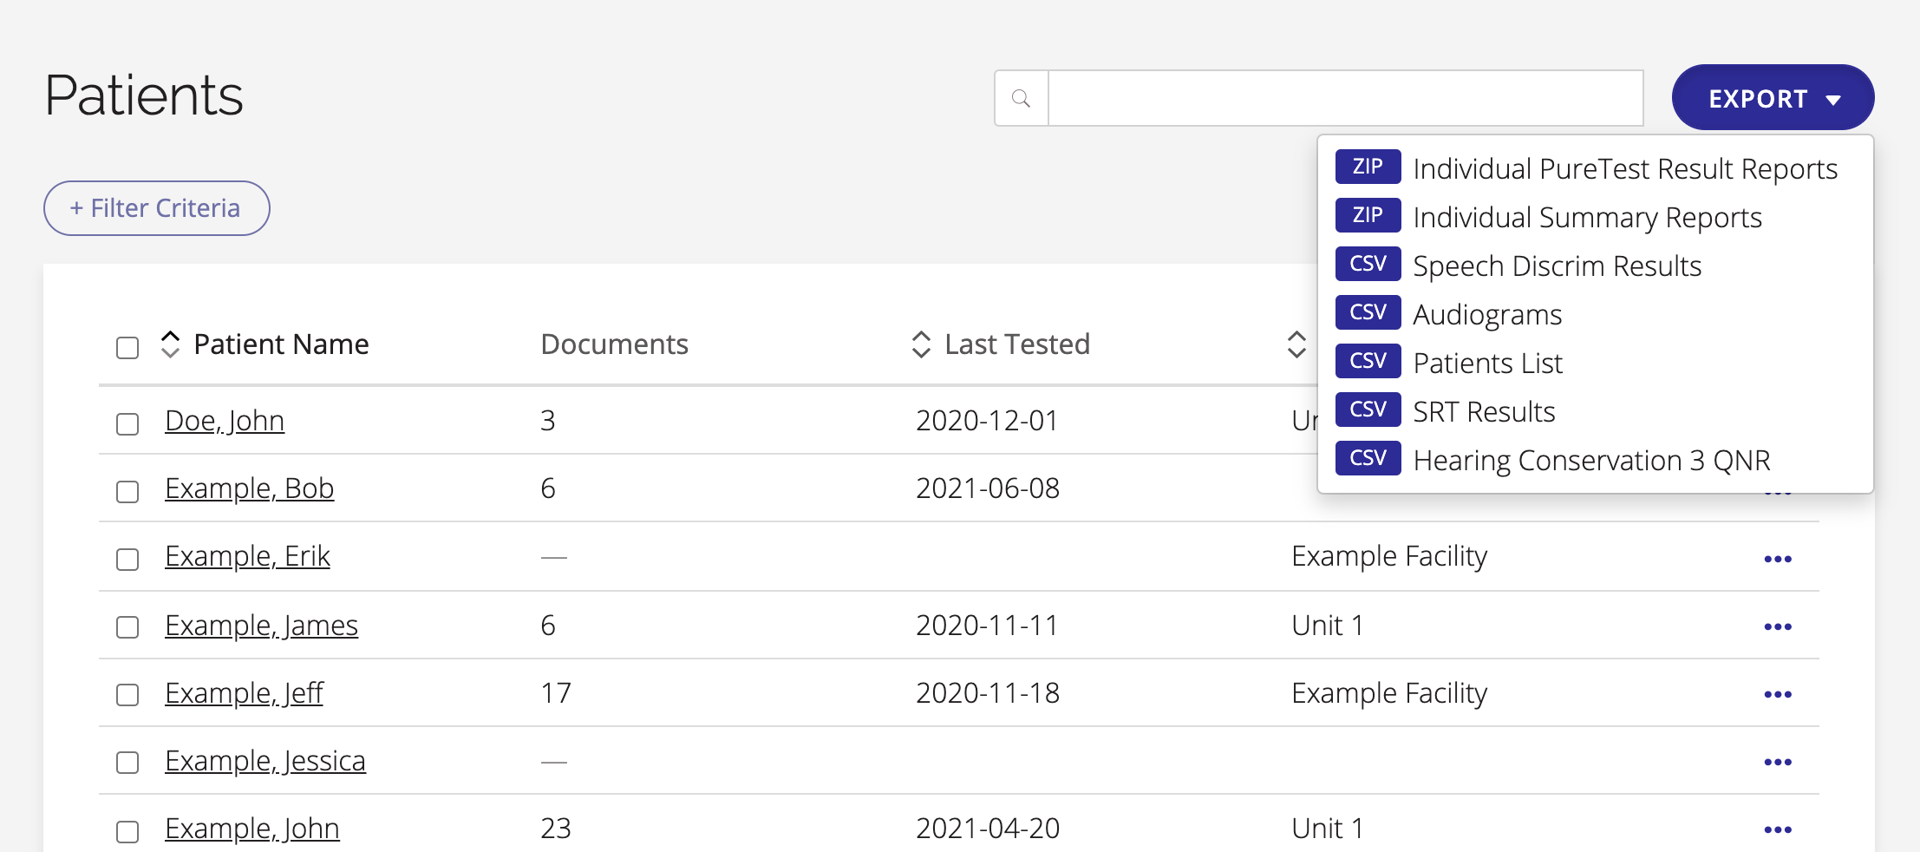Viewport: 1920px width, 852px height.
Task: Select the Example, Erik checkbox
Action: point(127,559)
